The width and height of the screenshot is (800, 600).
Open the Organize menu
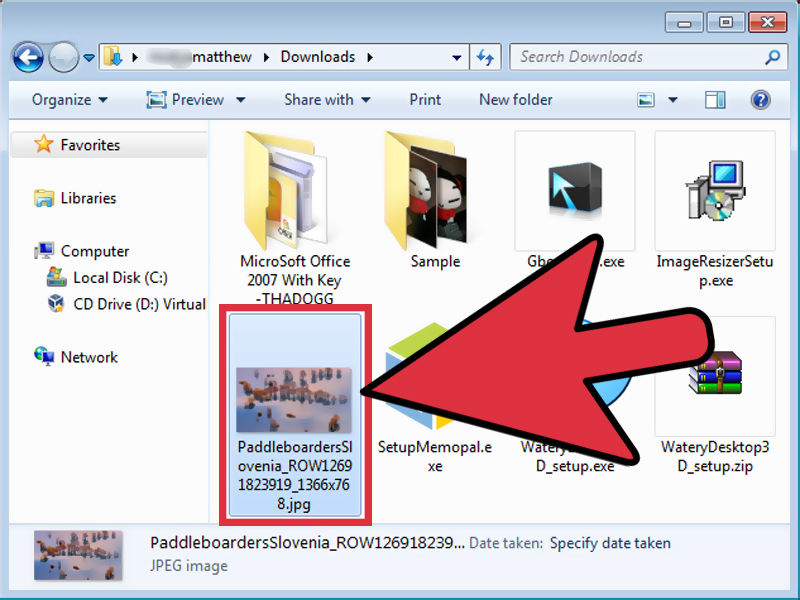69,99
